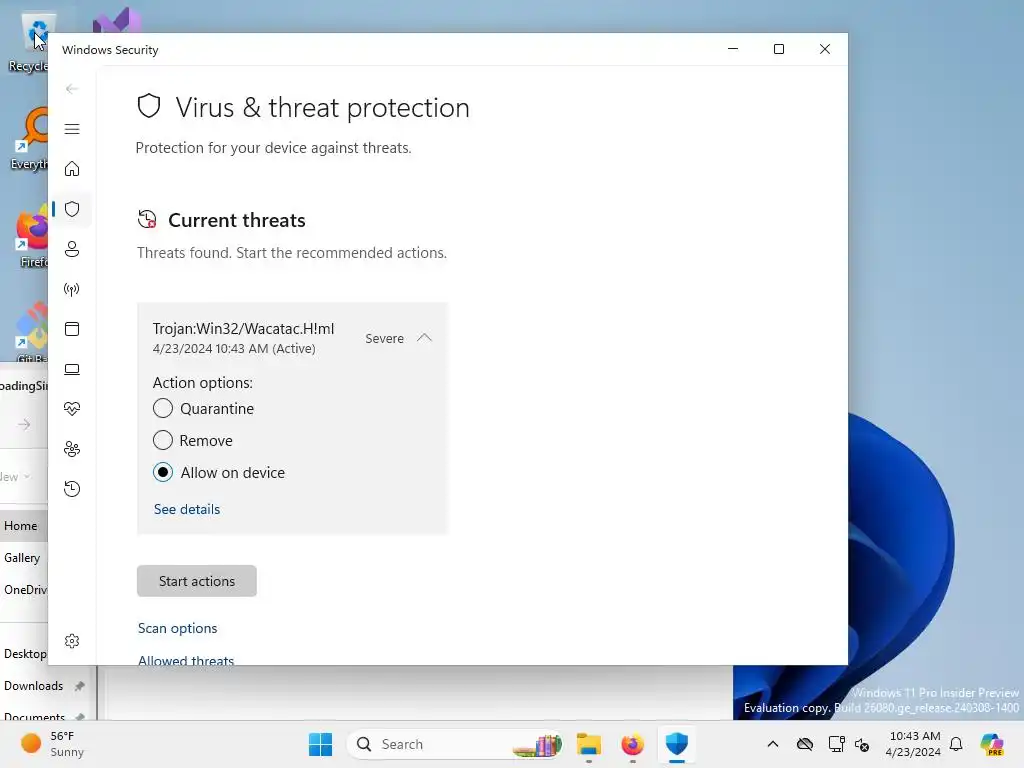This screenshot has width=1024, height=768.
Task: Select Allow on device option
Action: click(x=163, y=472)
